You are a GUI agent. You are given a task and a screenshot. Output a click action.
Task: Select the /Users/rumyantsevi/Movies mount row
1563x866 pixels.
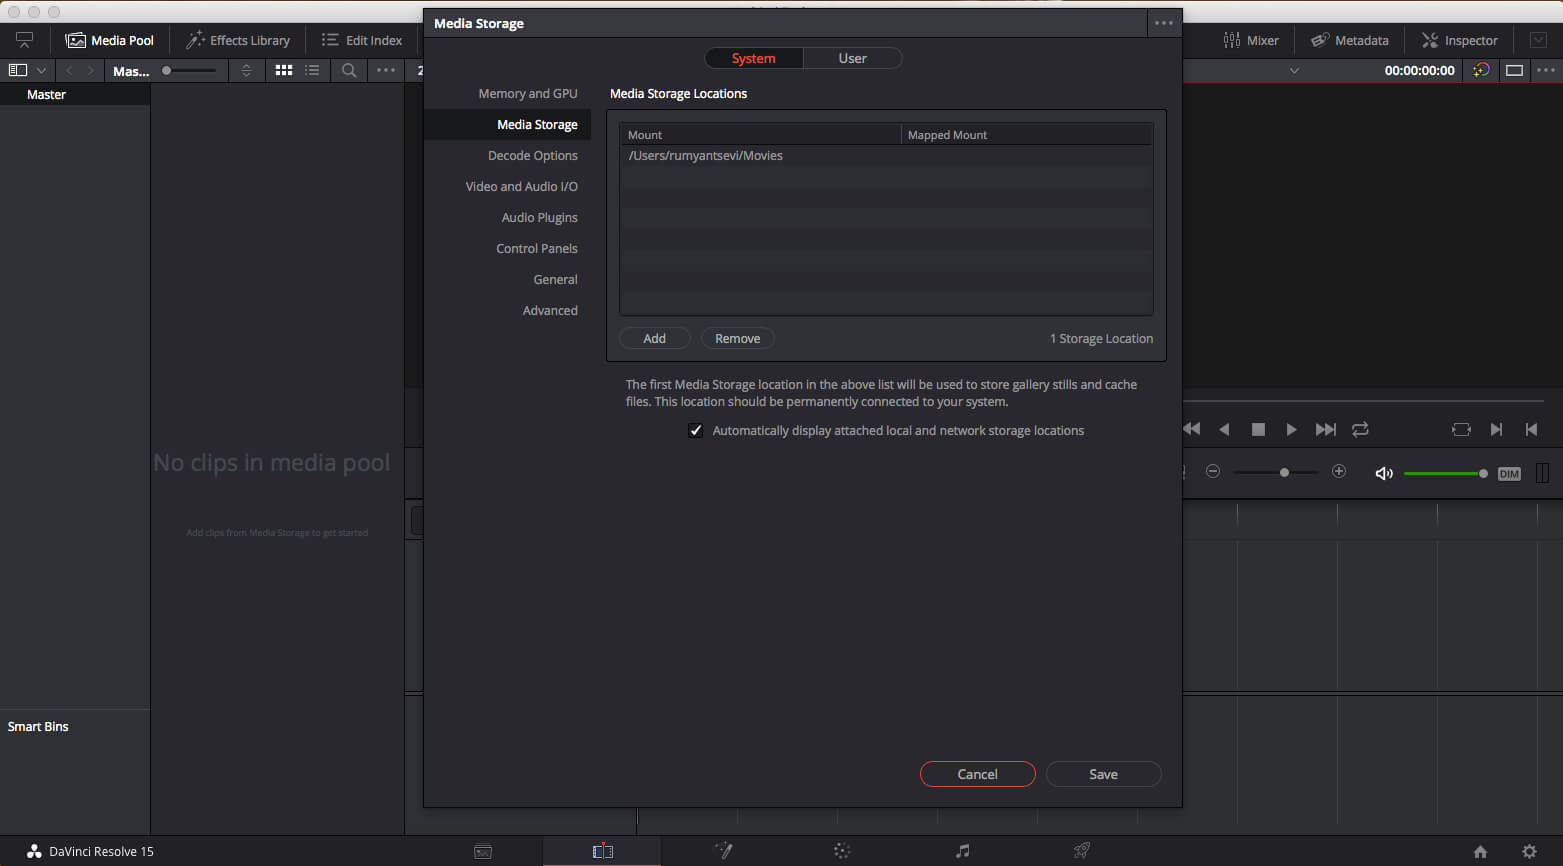coord(886,155)
